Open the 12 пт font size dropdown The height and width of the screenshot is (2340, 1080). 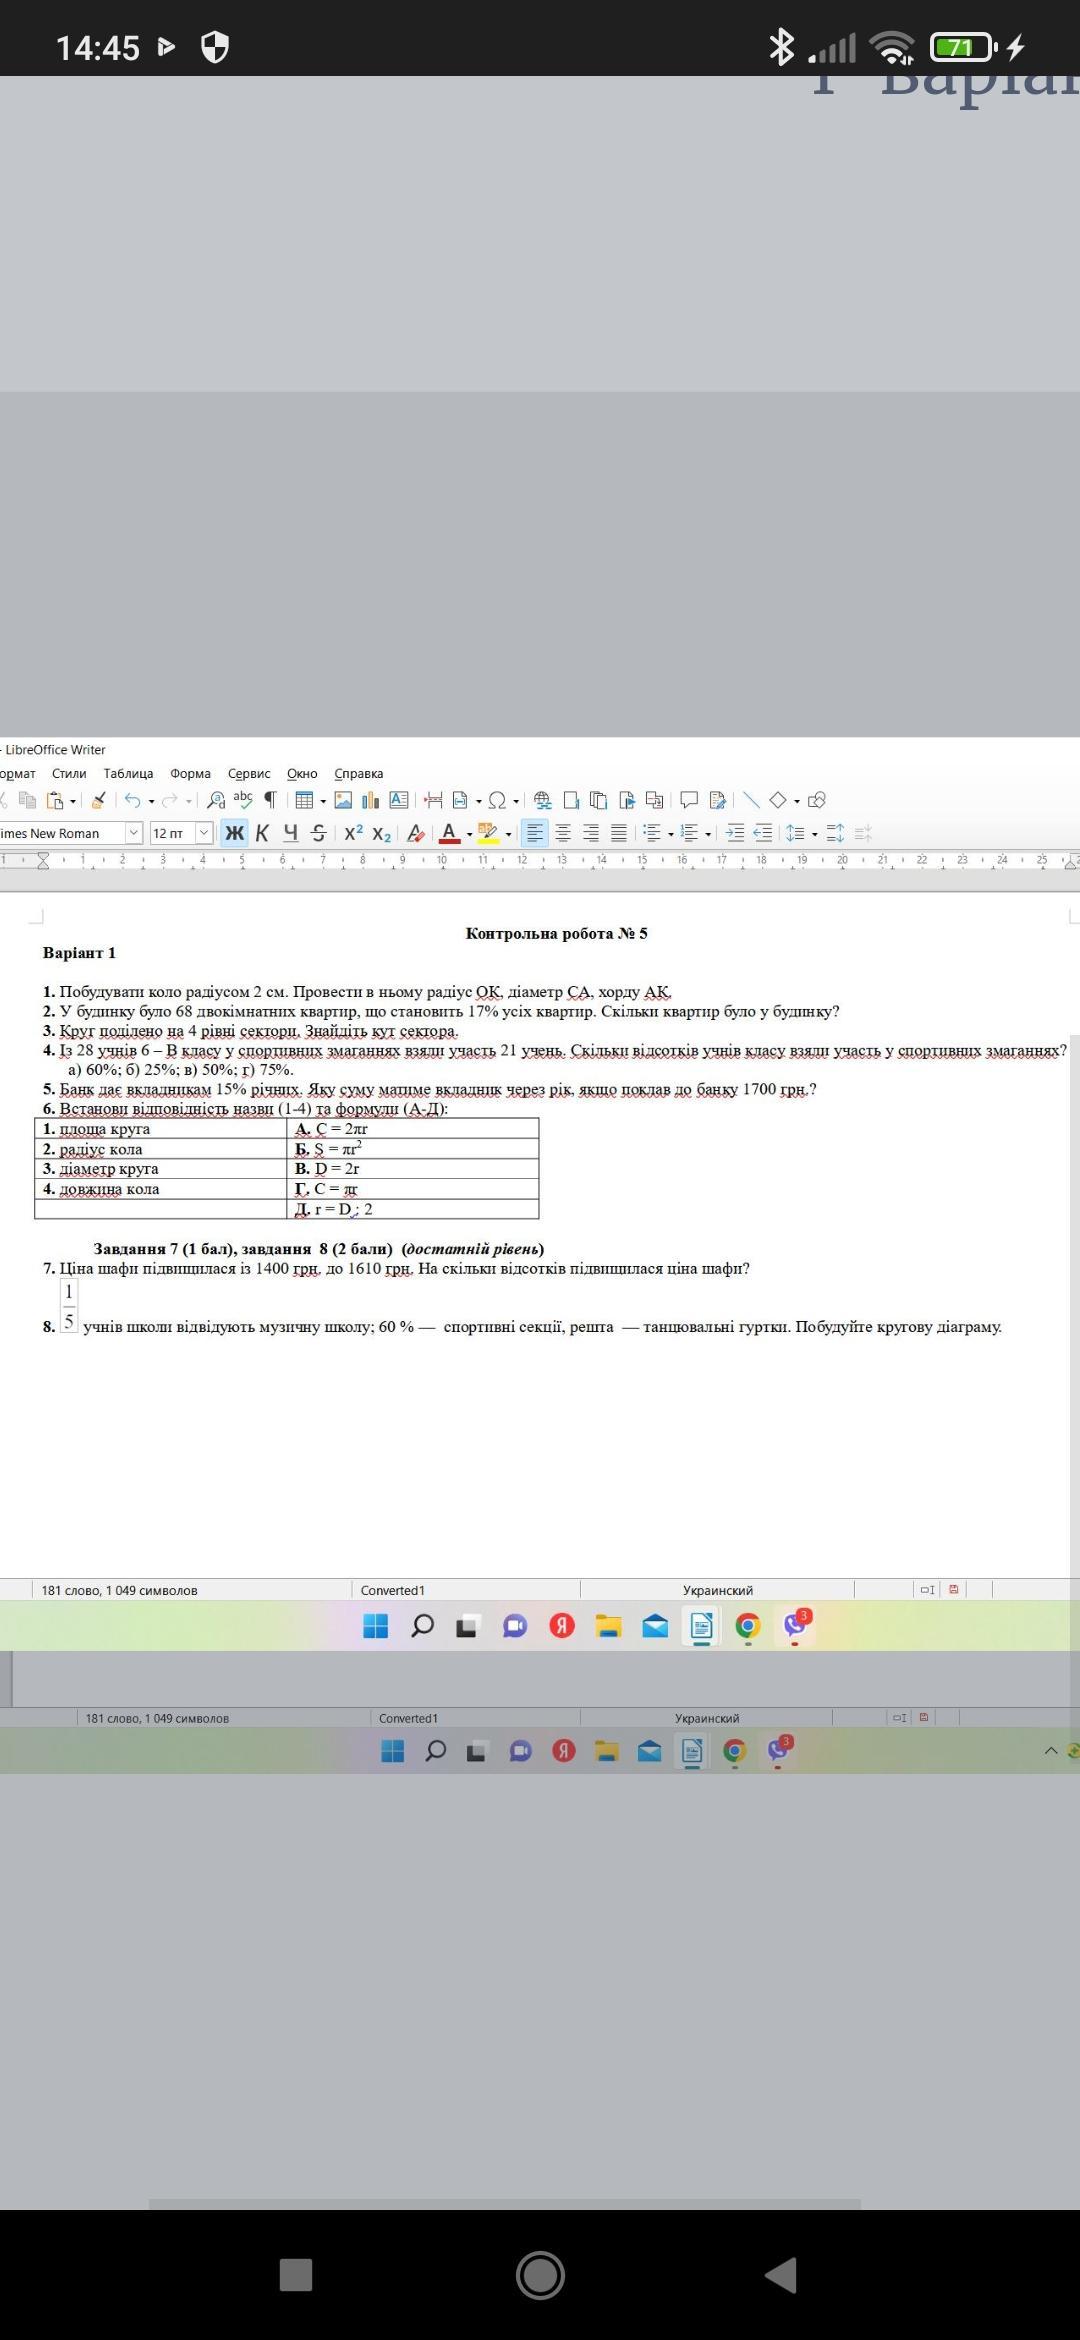tap(204, 833)
